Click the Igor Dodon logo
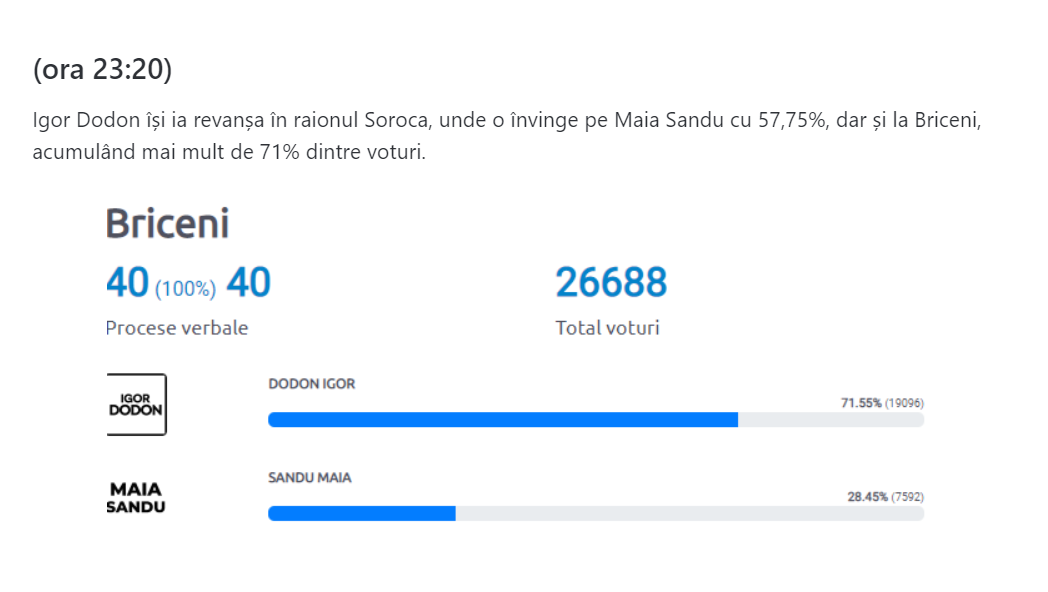 [136, 404]
